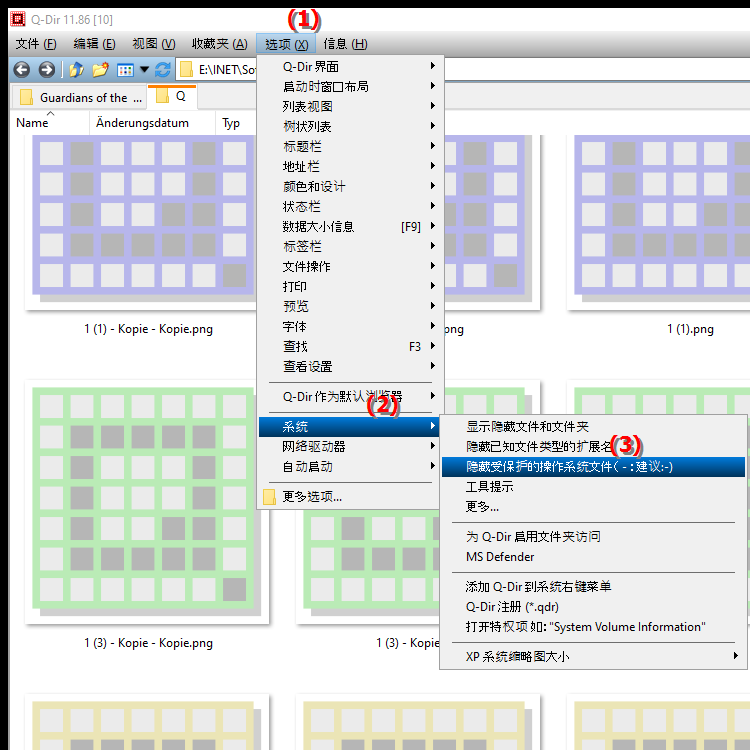The width and height of the screenshot is (750, 750).
Task: Open the 文件 (F) menu
Action: (36, 44)
